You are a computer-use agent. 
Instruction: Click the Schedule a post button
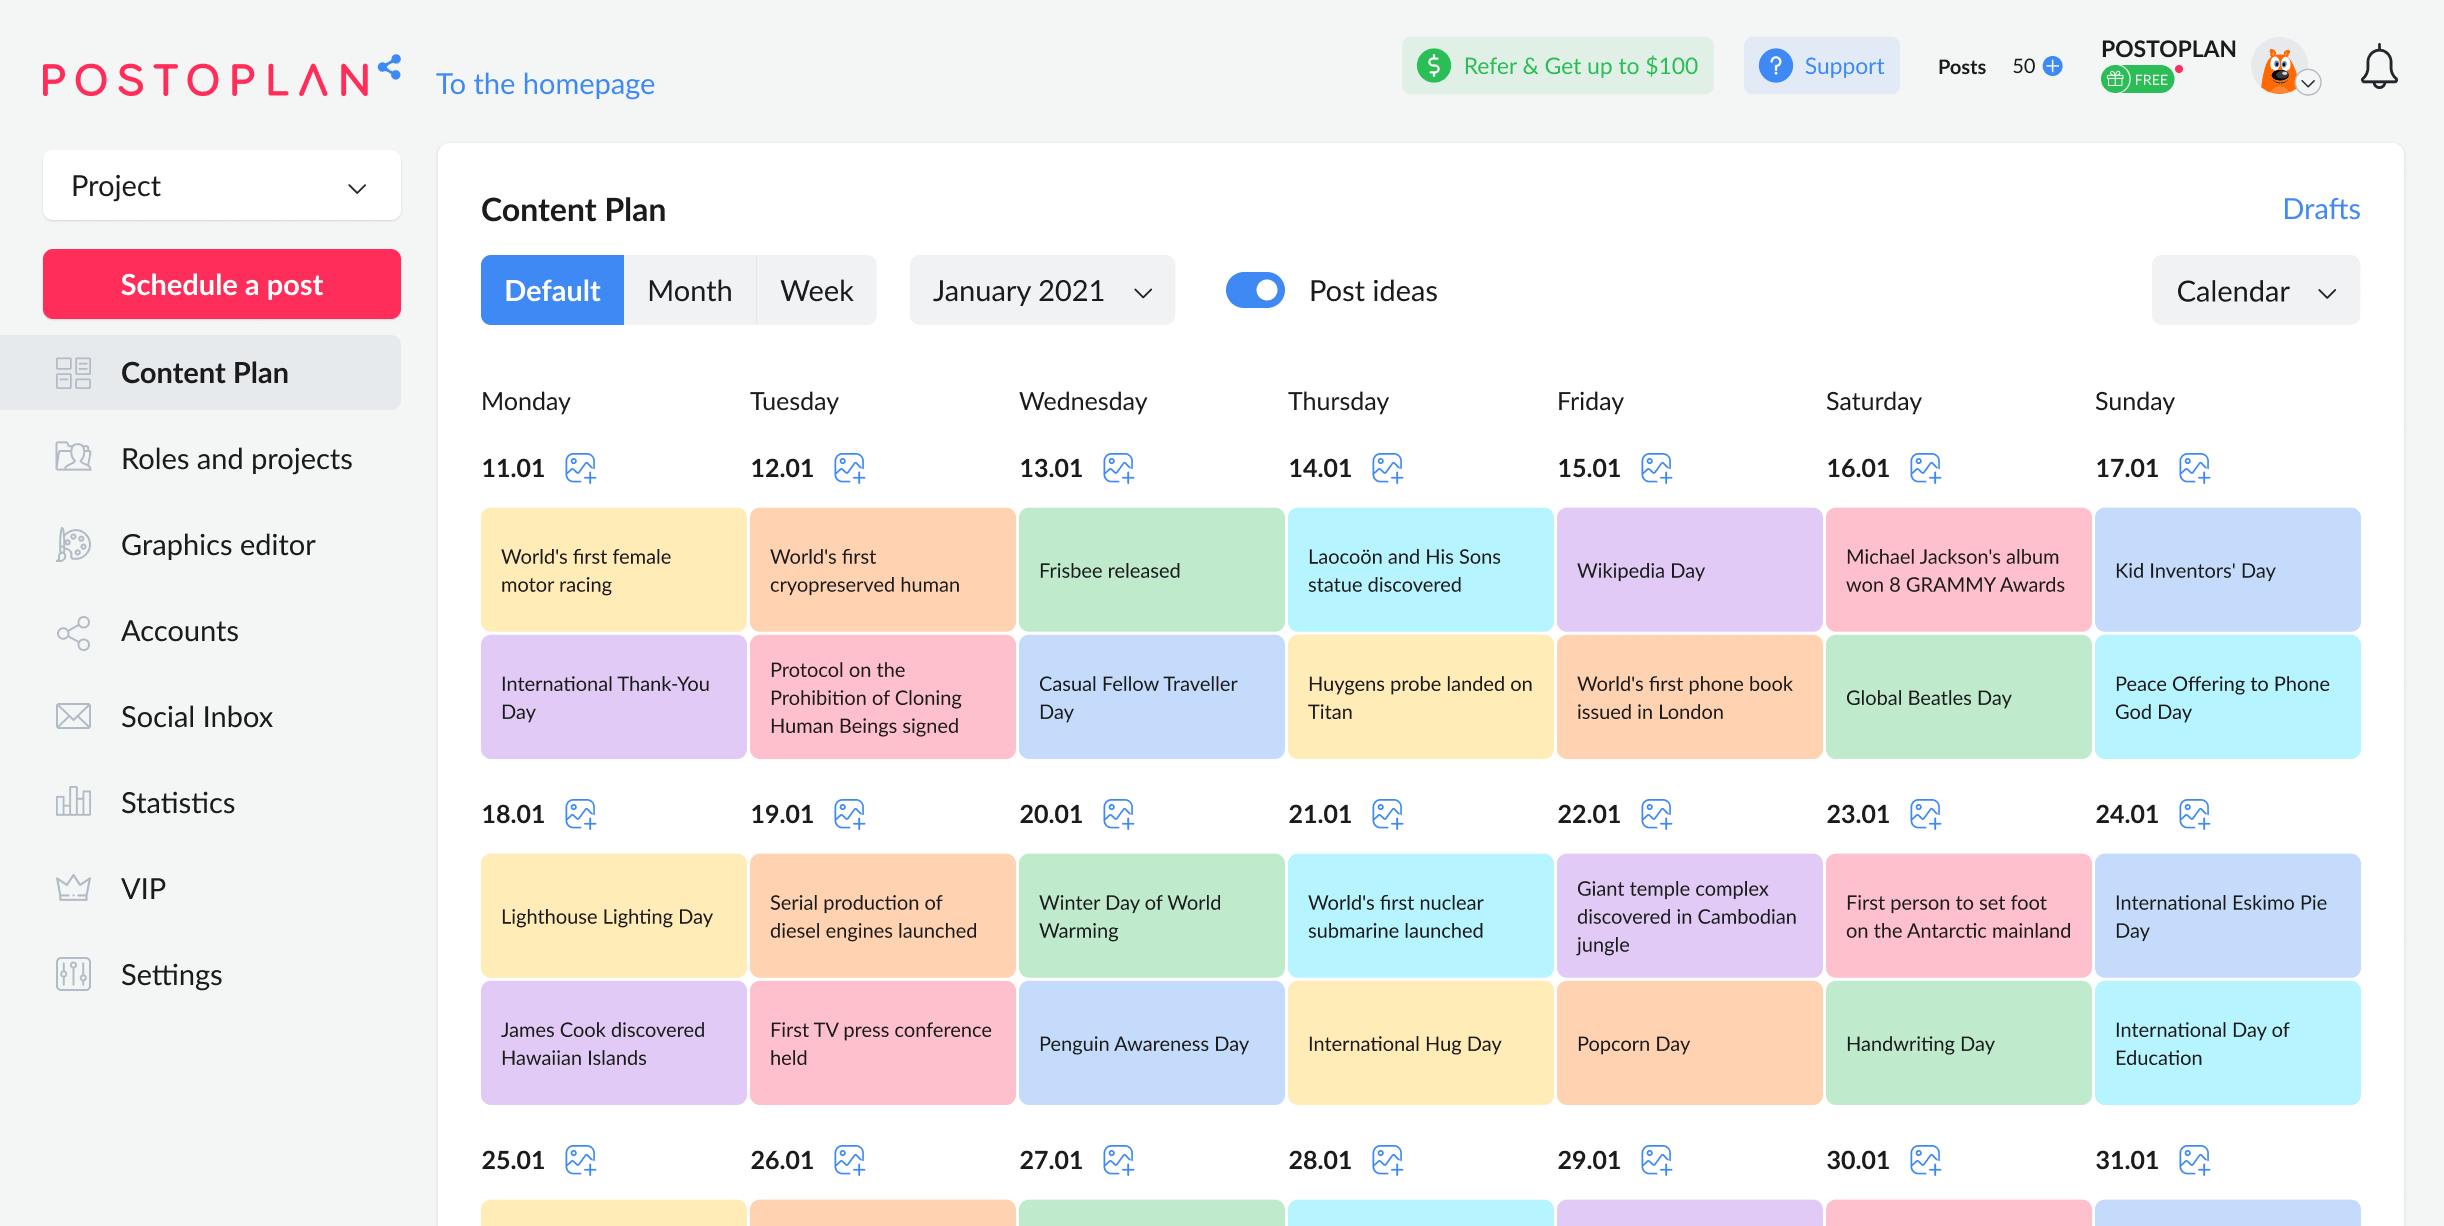(x=222, y=284)
